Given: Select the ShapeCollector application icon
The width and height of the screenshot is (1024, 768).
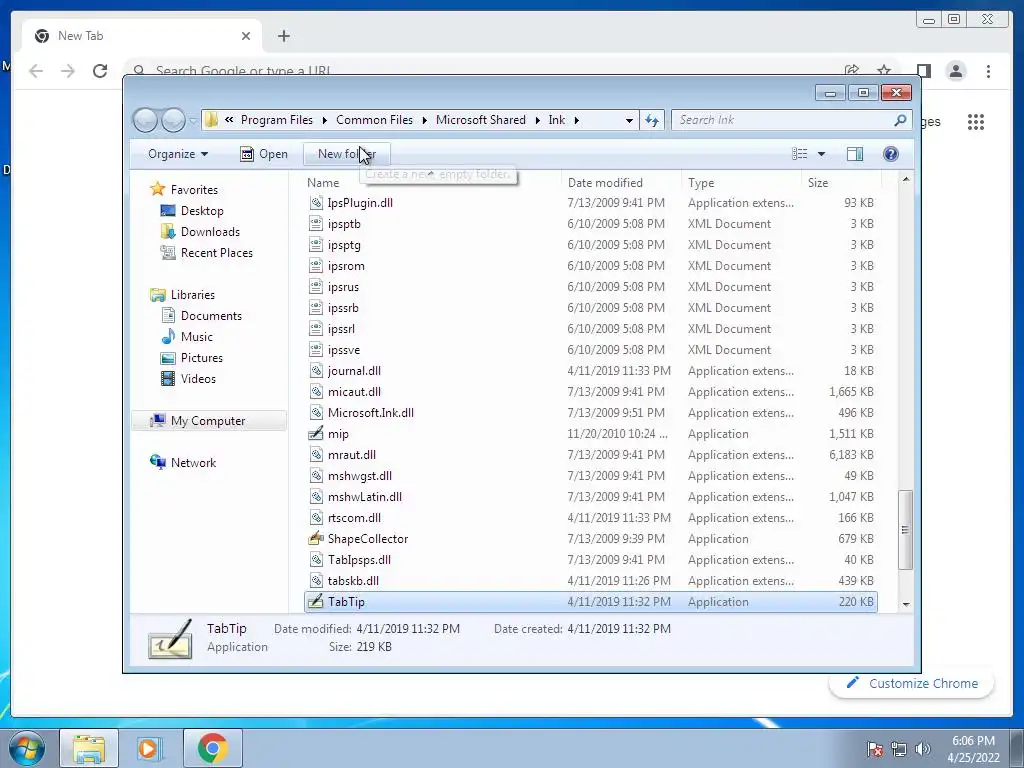Looking at the screenshot, I should (x=316, y=539).
